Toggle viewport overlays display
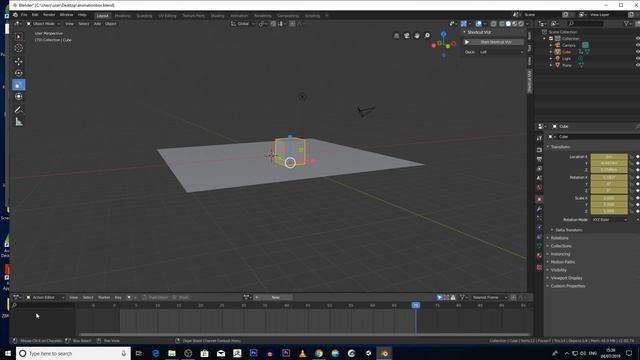The height and width of the screenshot is (360, 640). (x=479, y=24)
